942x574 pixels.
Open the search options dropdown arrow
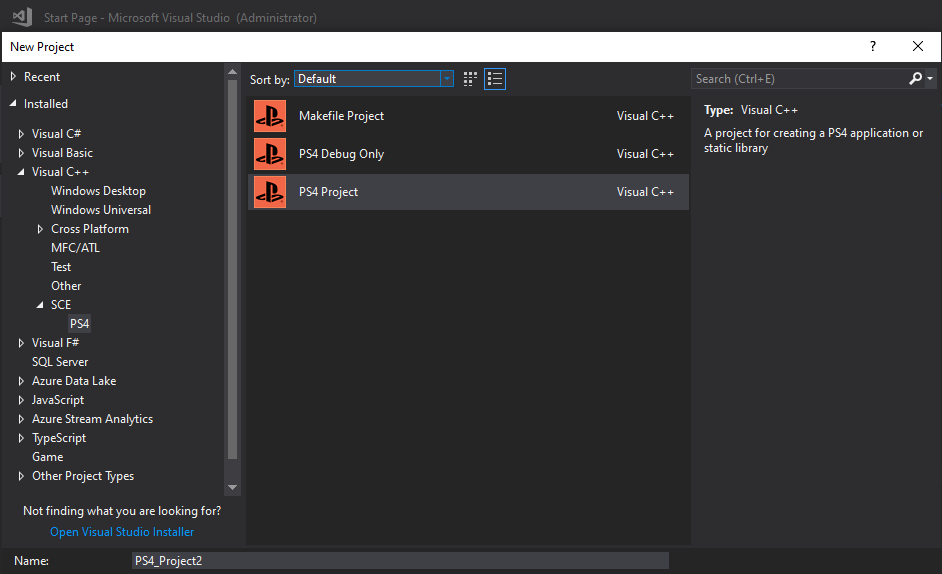930,79
